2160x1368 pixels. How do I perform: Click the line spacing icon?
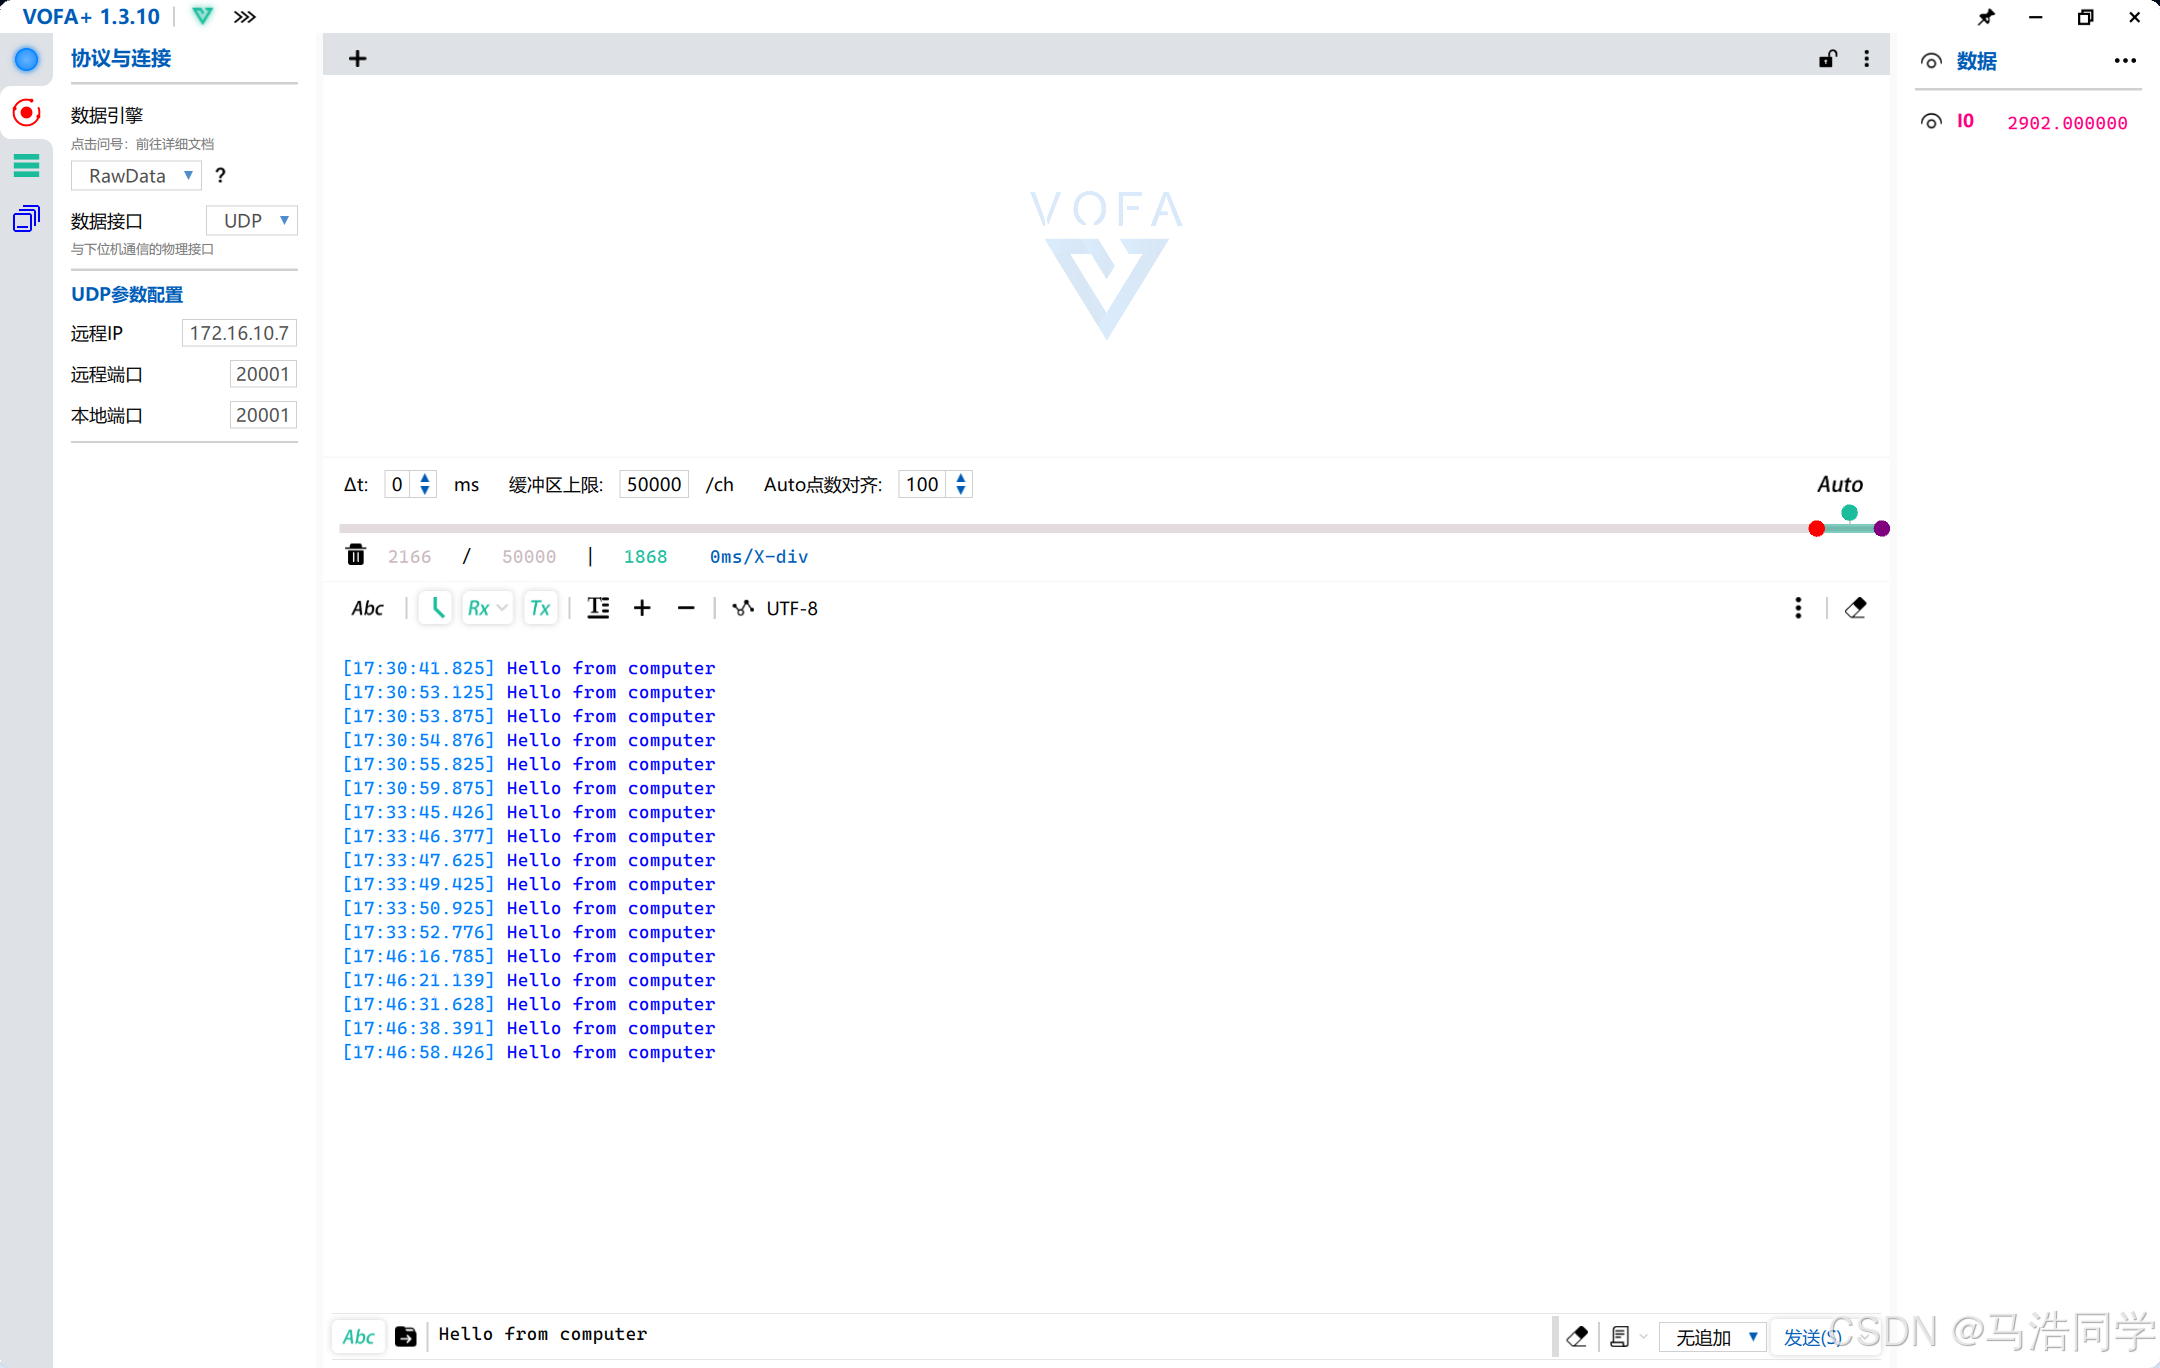pyautogui.click(x=598, y=608)
